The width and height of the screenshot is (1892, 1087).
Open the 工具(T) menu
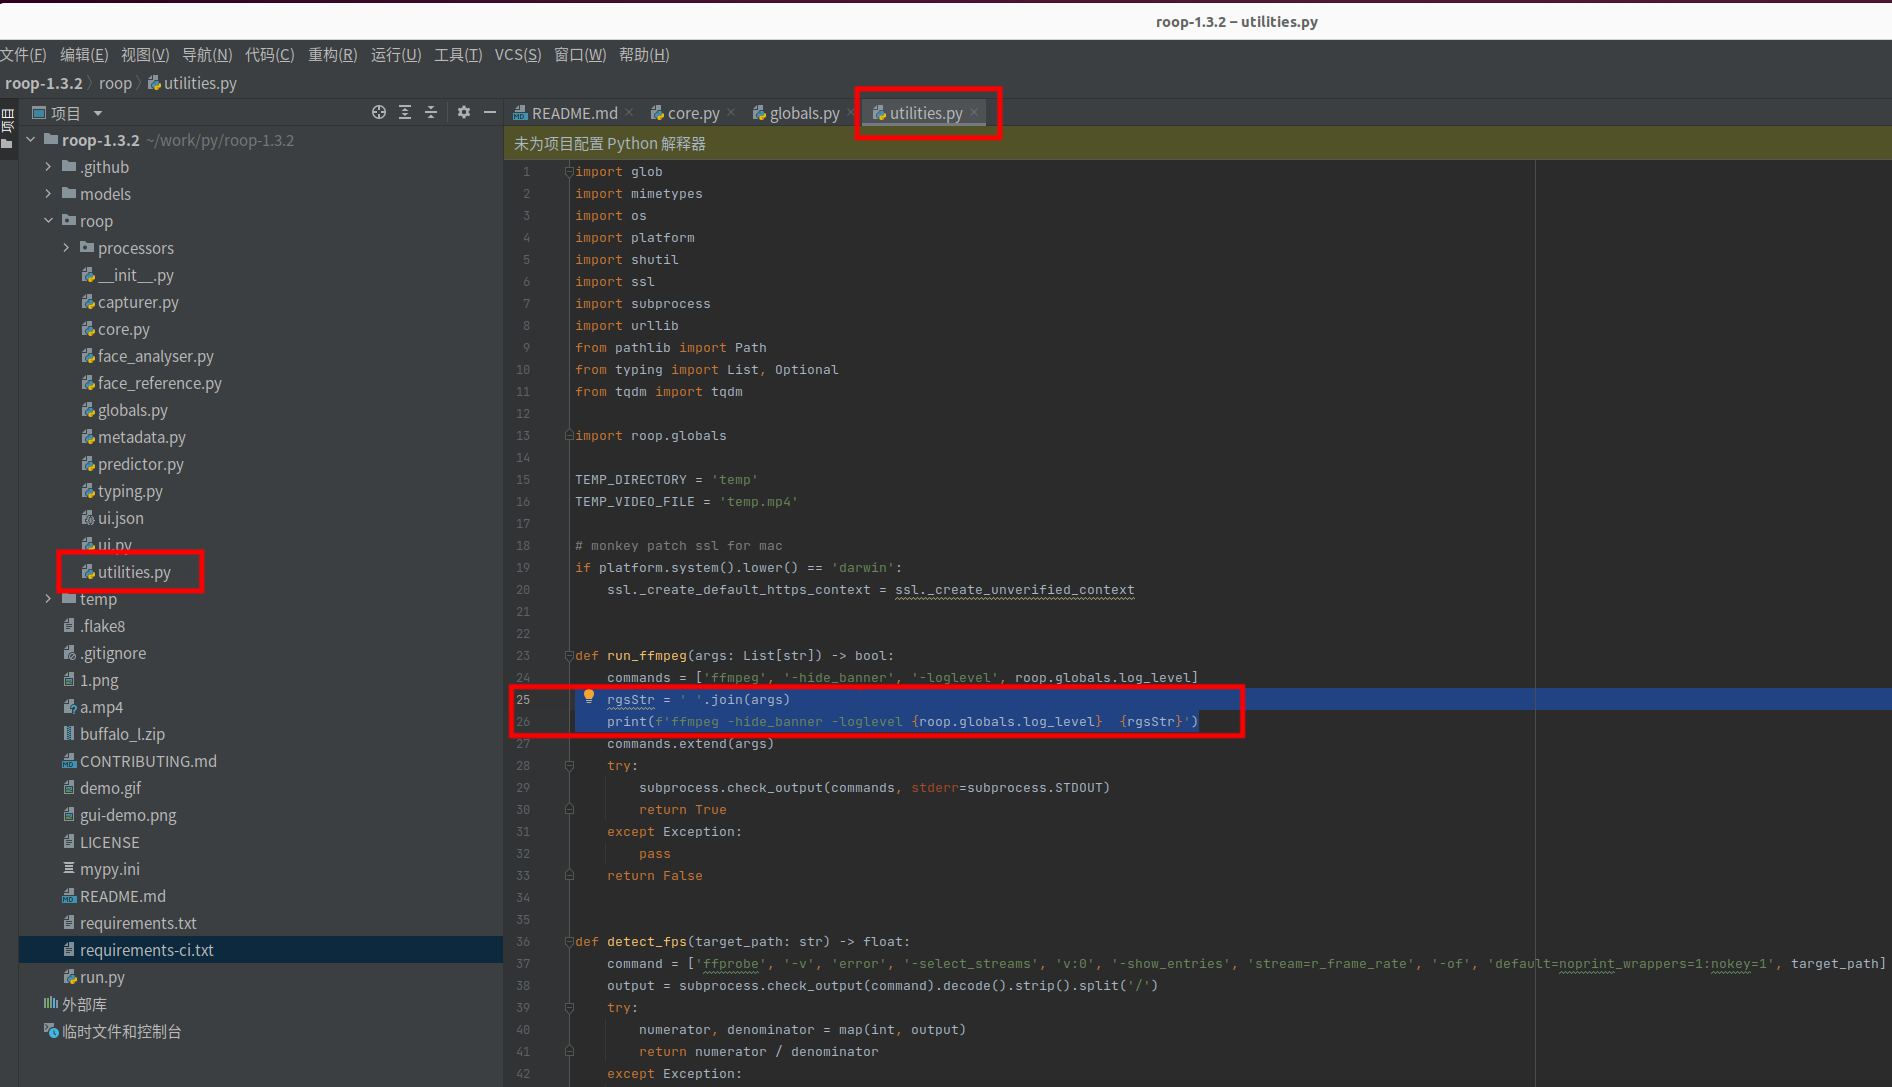click(x=458, y=55)
